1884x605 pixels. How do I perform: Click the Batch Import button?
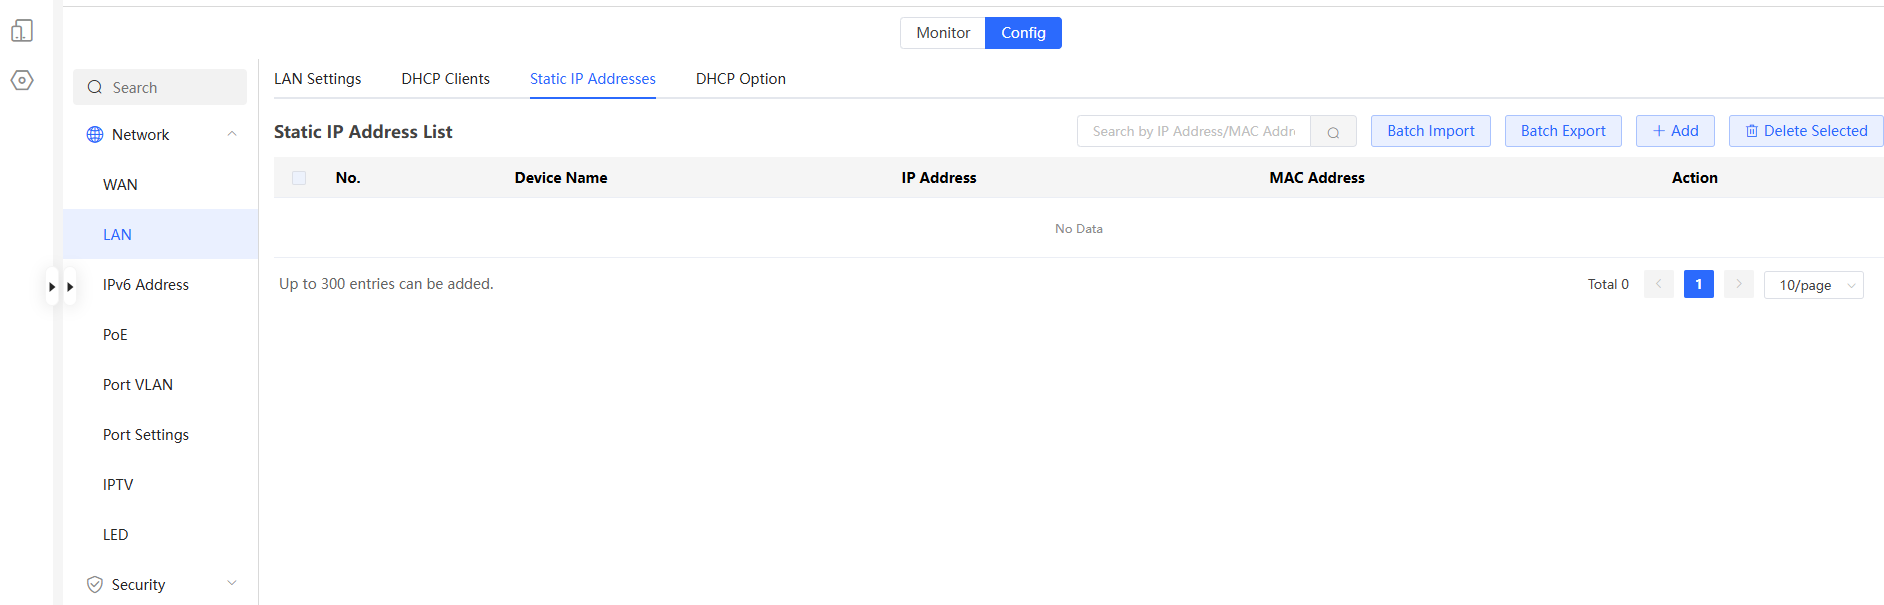1430,131
